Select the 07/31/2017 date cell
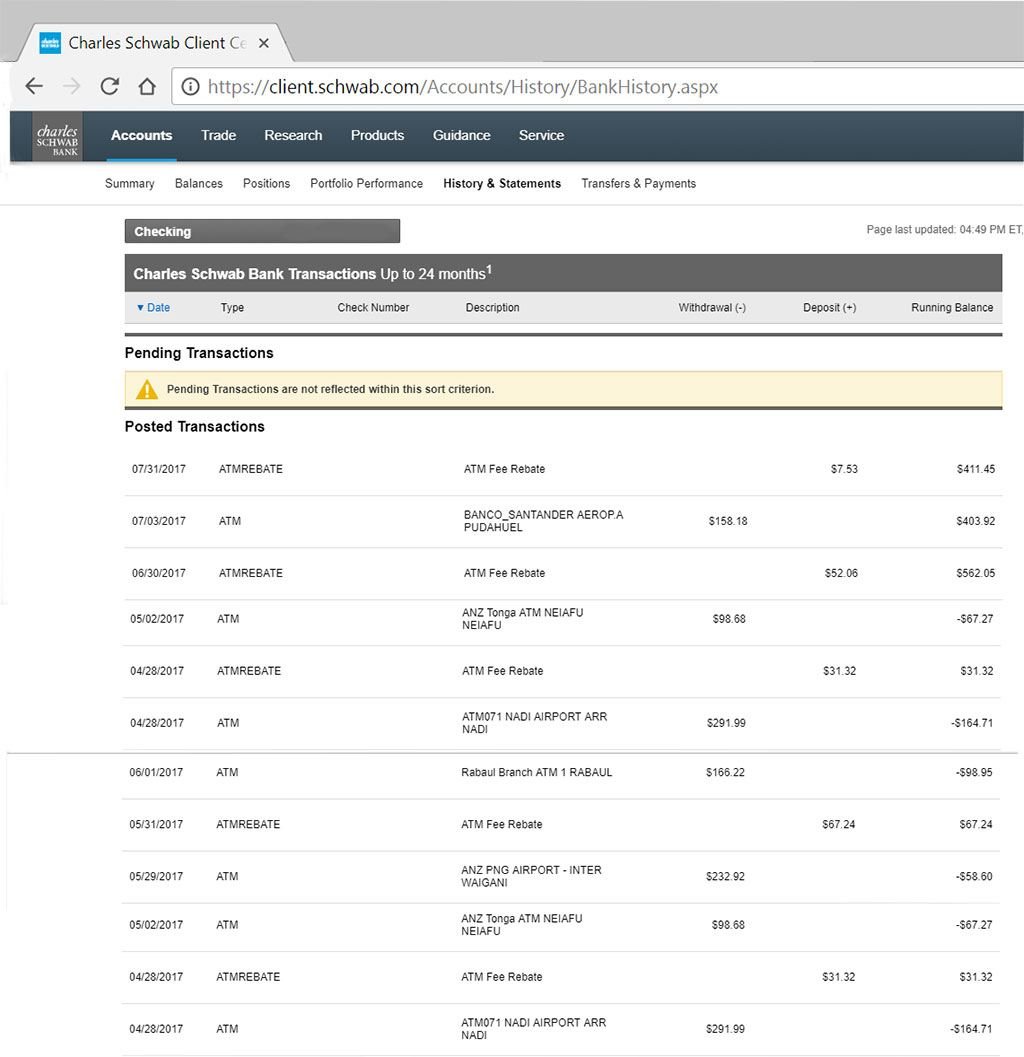Image resolution: width=1024 pixels, height=1057 pixels. pos(159,469)
